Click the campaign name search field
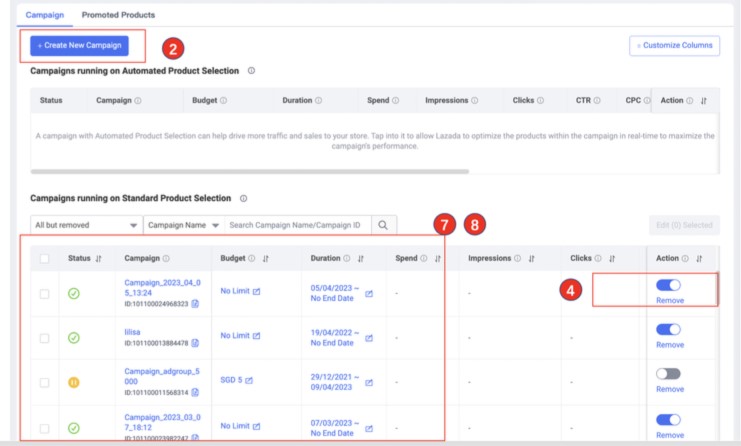 tap(297, 225)
